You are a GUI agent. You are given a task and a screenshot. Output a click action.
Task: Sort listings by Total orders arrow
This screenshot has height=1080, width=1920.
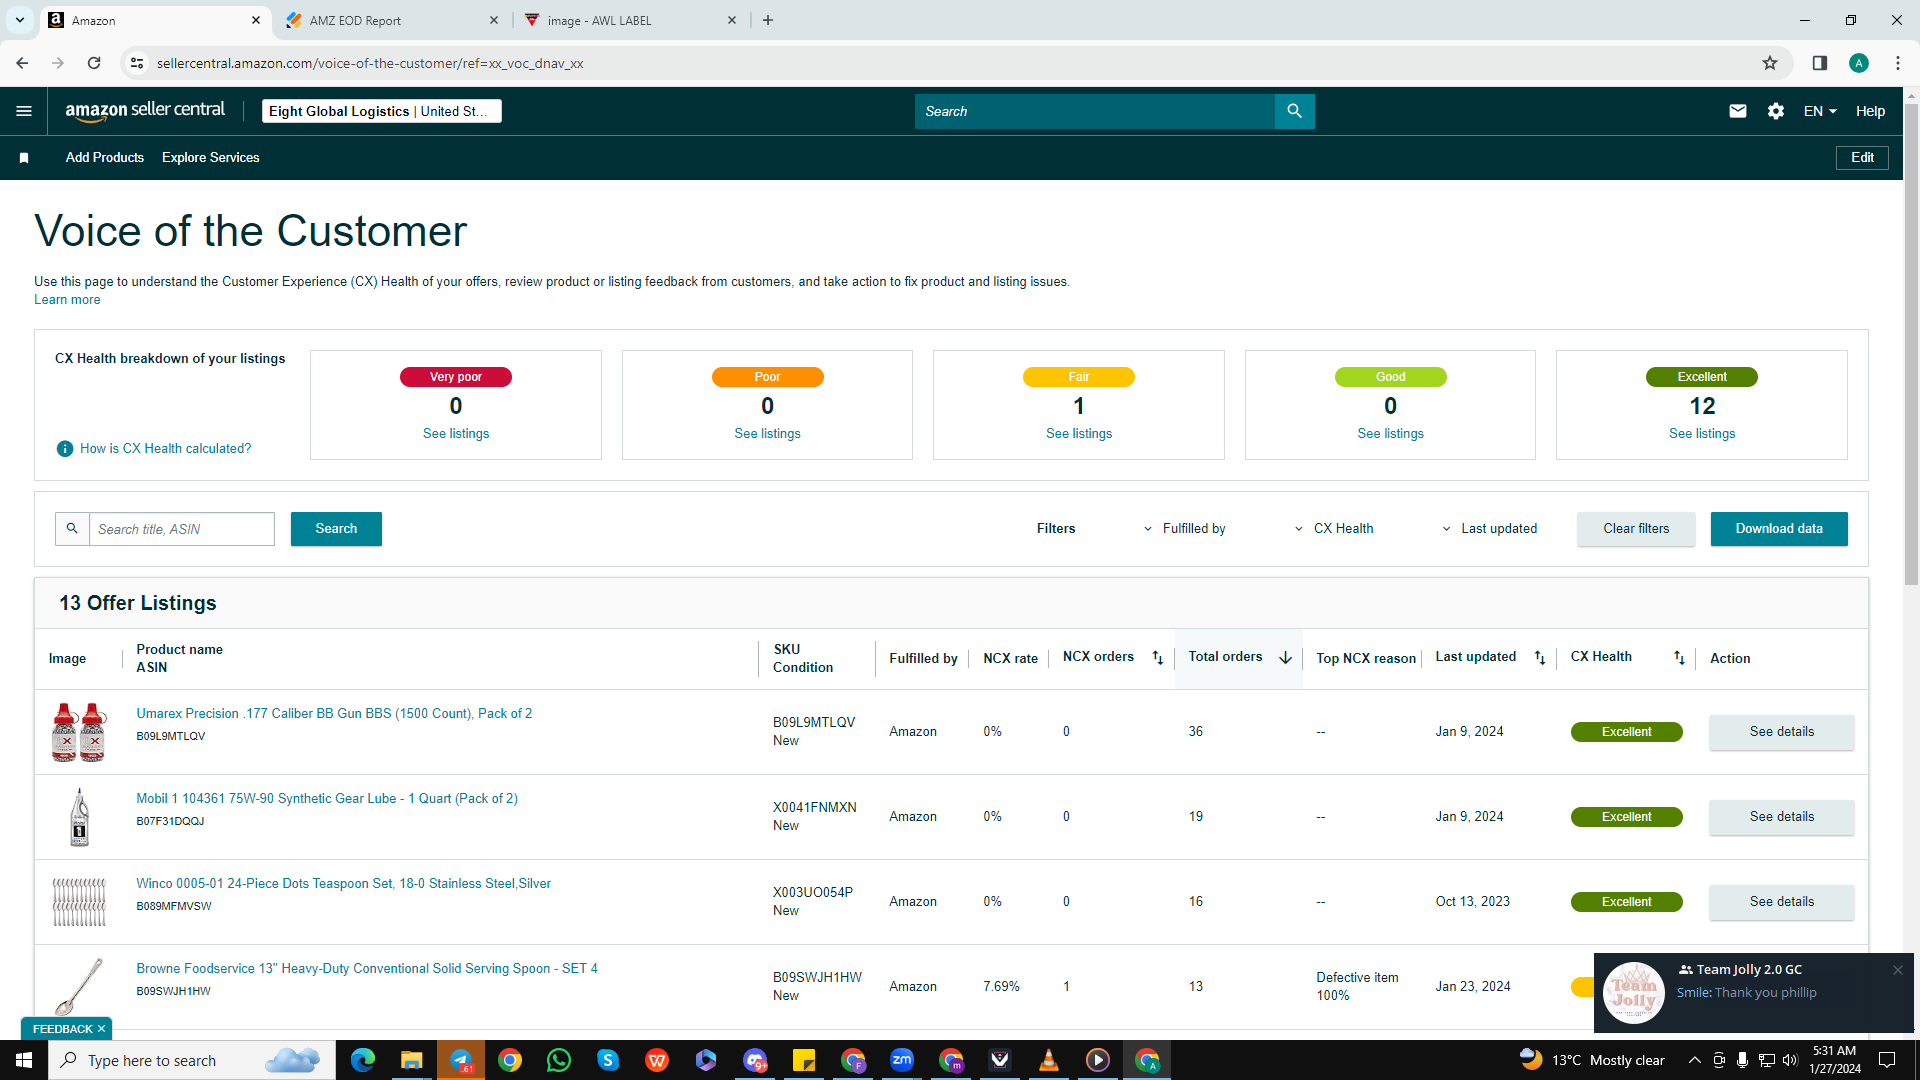[1285, 657]
